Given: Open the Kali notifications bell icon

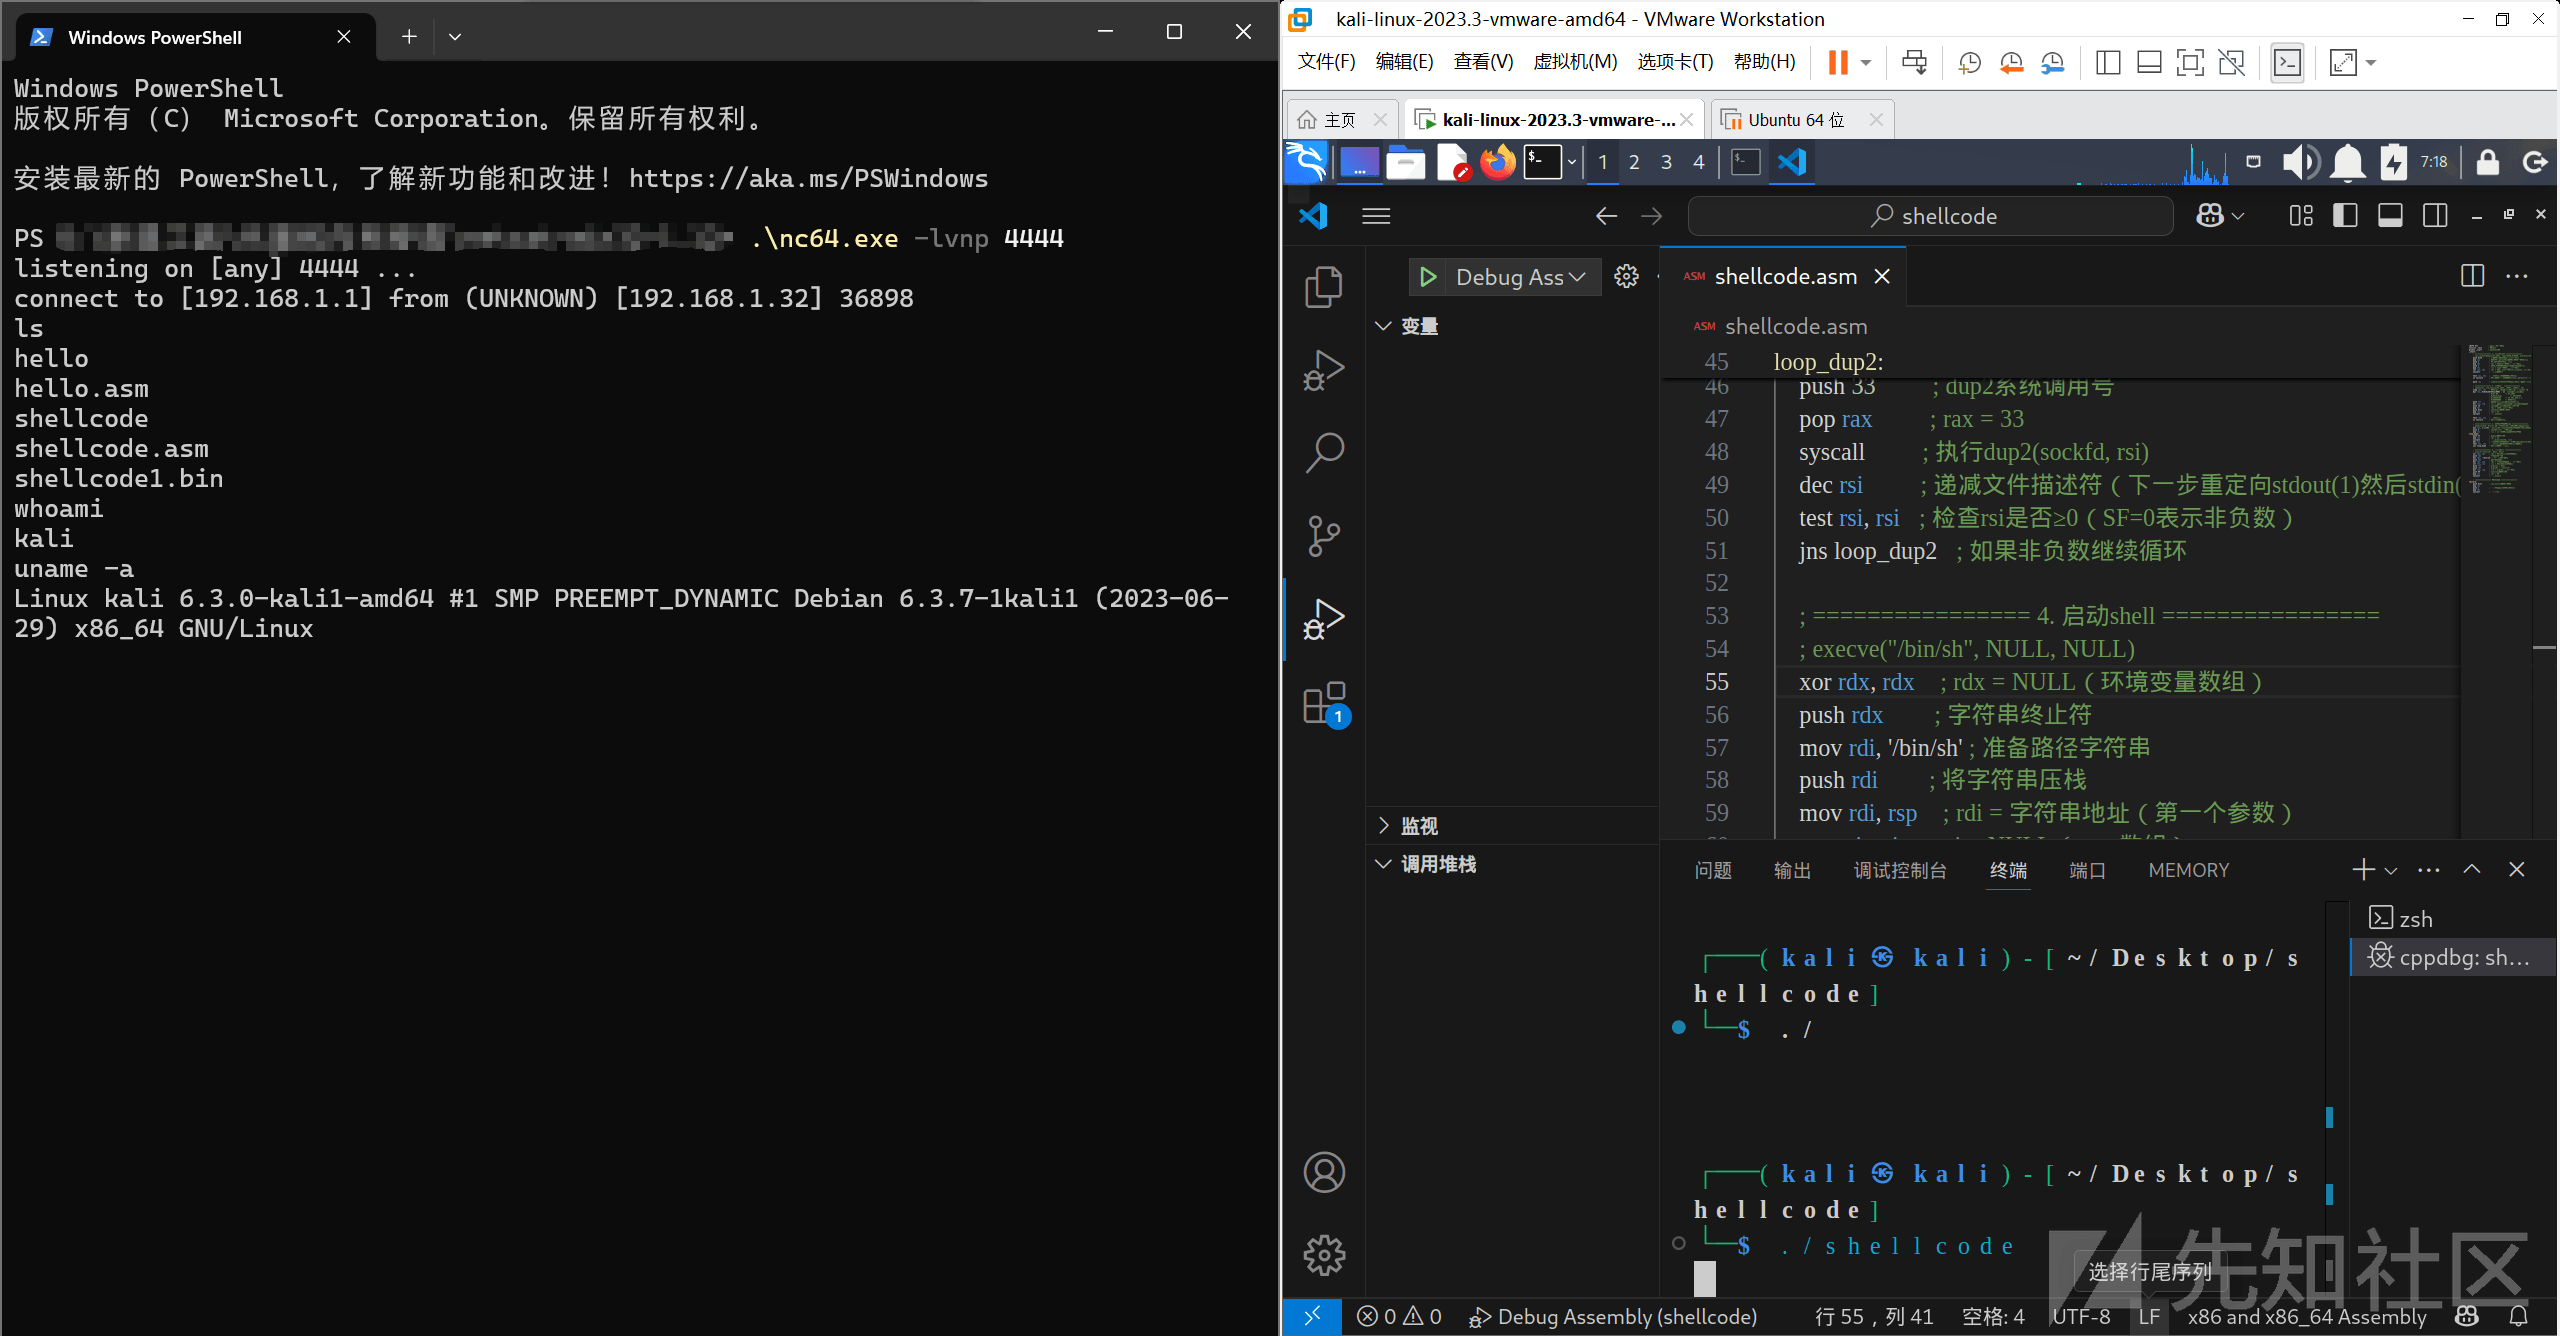Looking at the screenshot, I should [x=2348, y=162].
